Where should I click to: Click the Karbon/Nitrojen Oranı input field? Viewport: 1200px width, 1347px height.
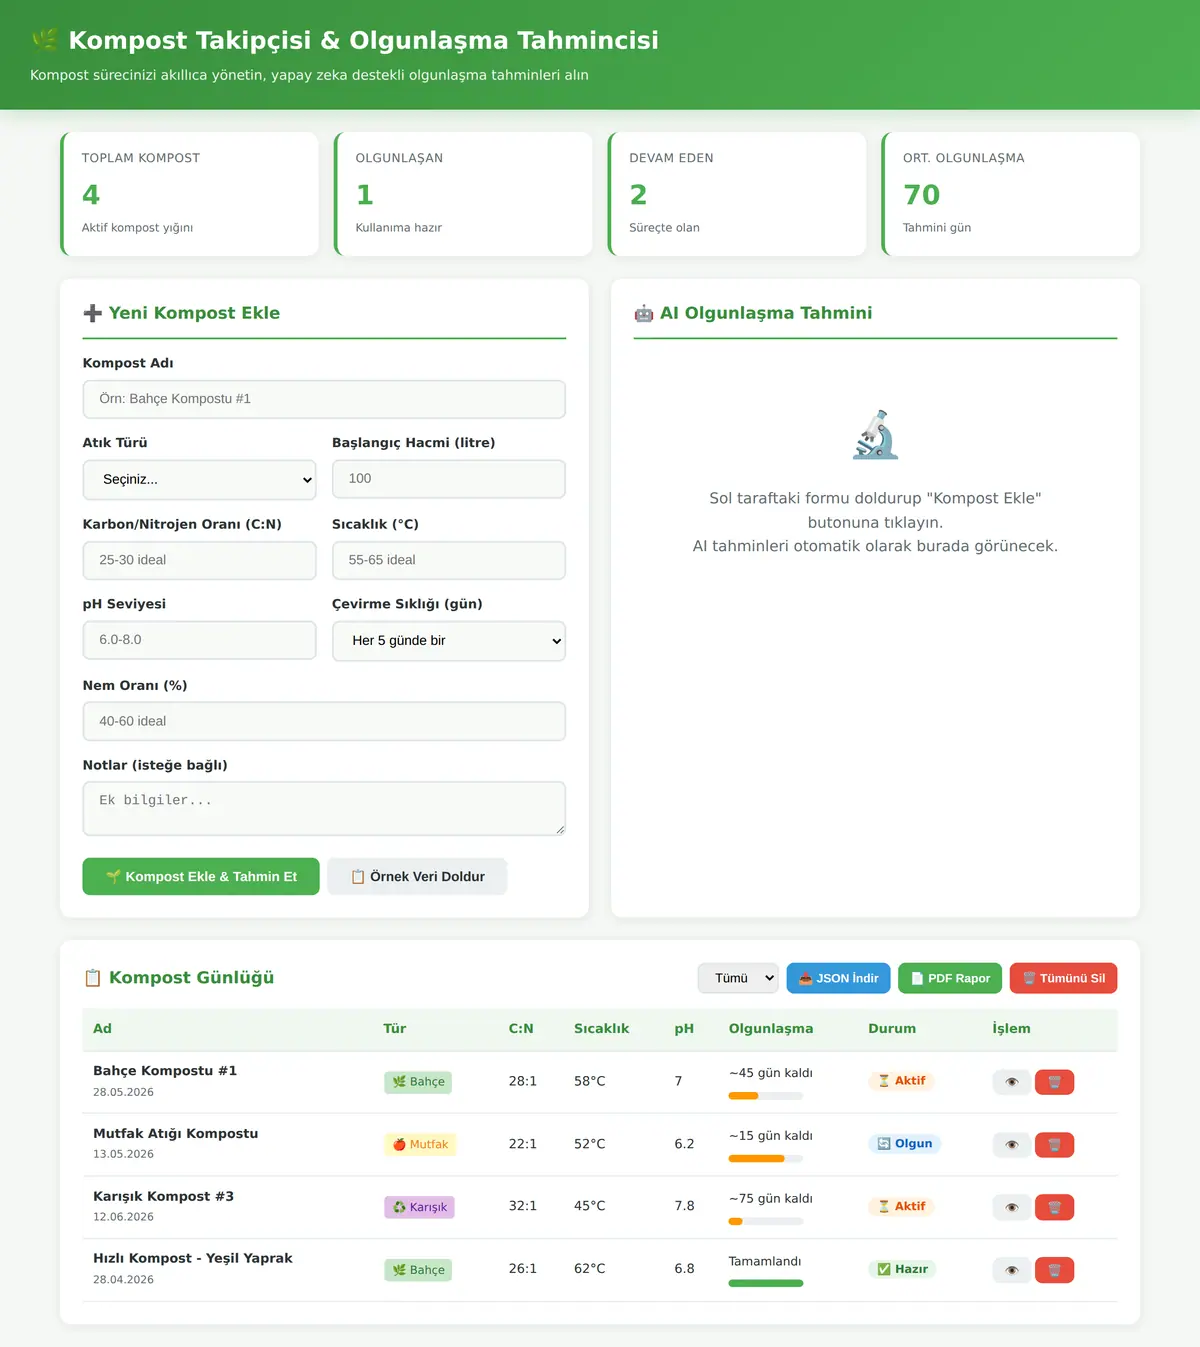click(x=200, y=560)
